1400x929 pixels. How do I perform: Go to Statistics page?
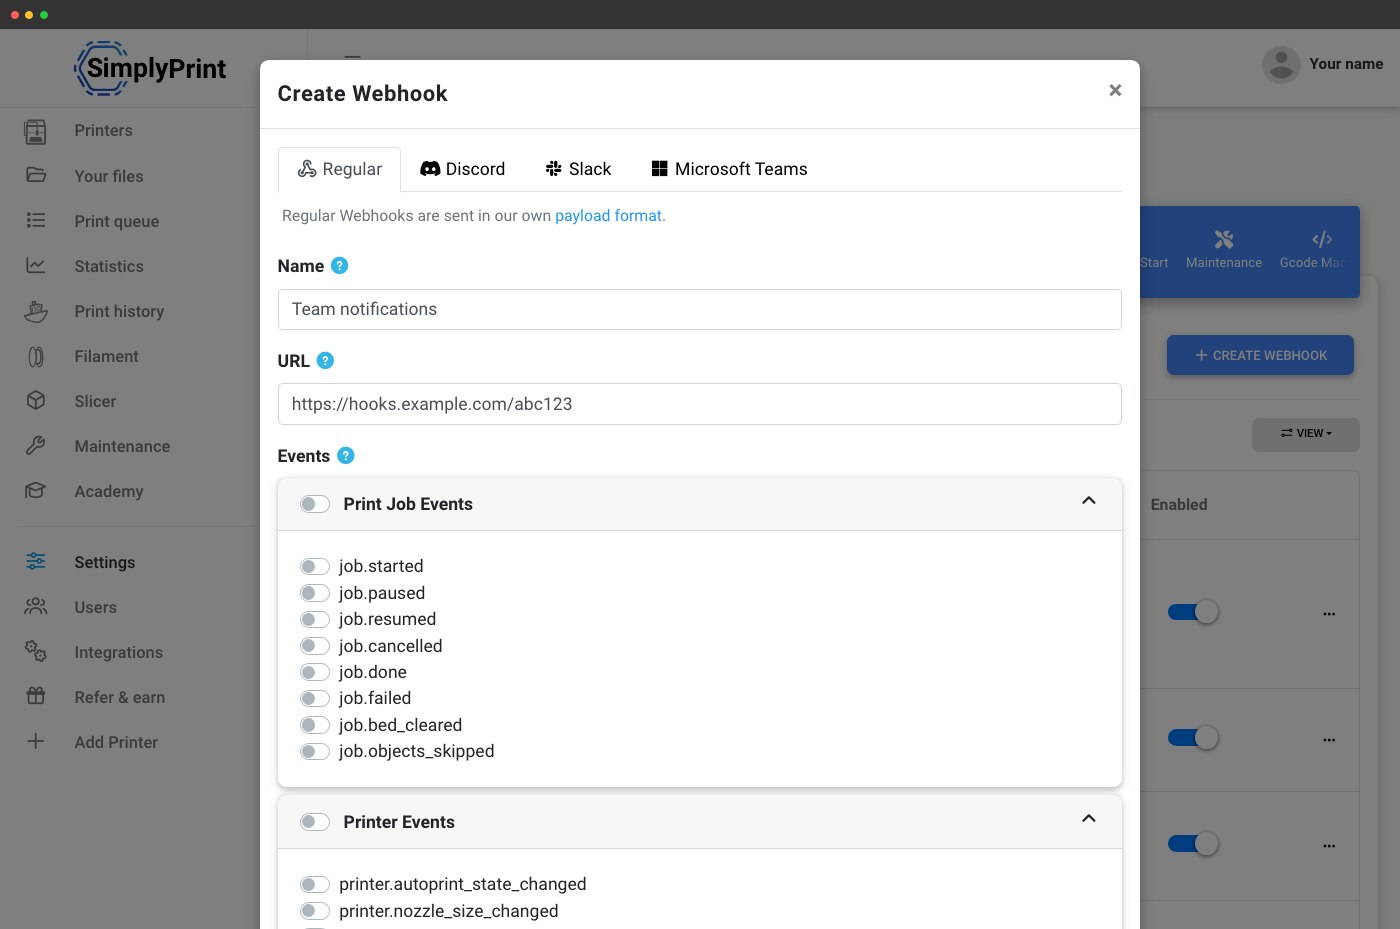click(109, 266)
